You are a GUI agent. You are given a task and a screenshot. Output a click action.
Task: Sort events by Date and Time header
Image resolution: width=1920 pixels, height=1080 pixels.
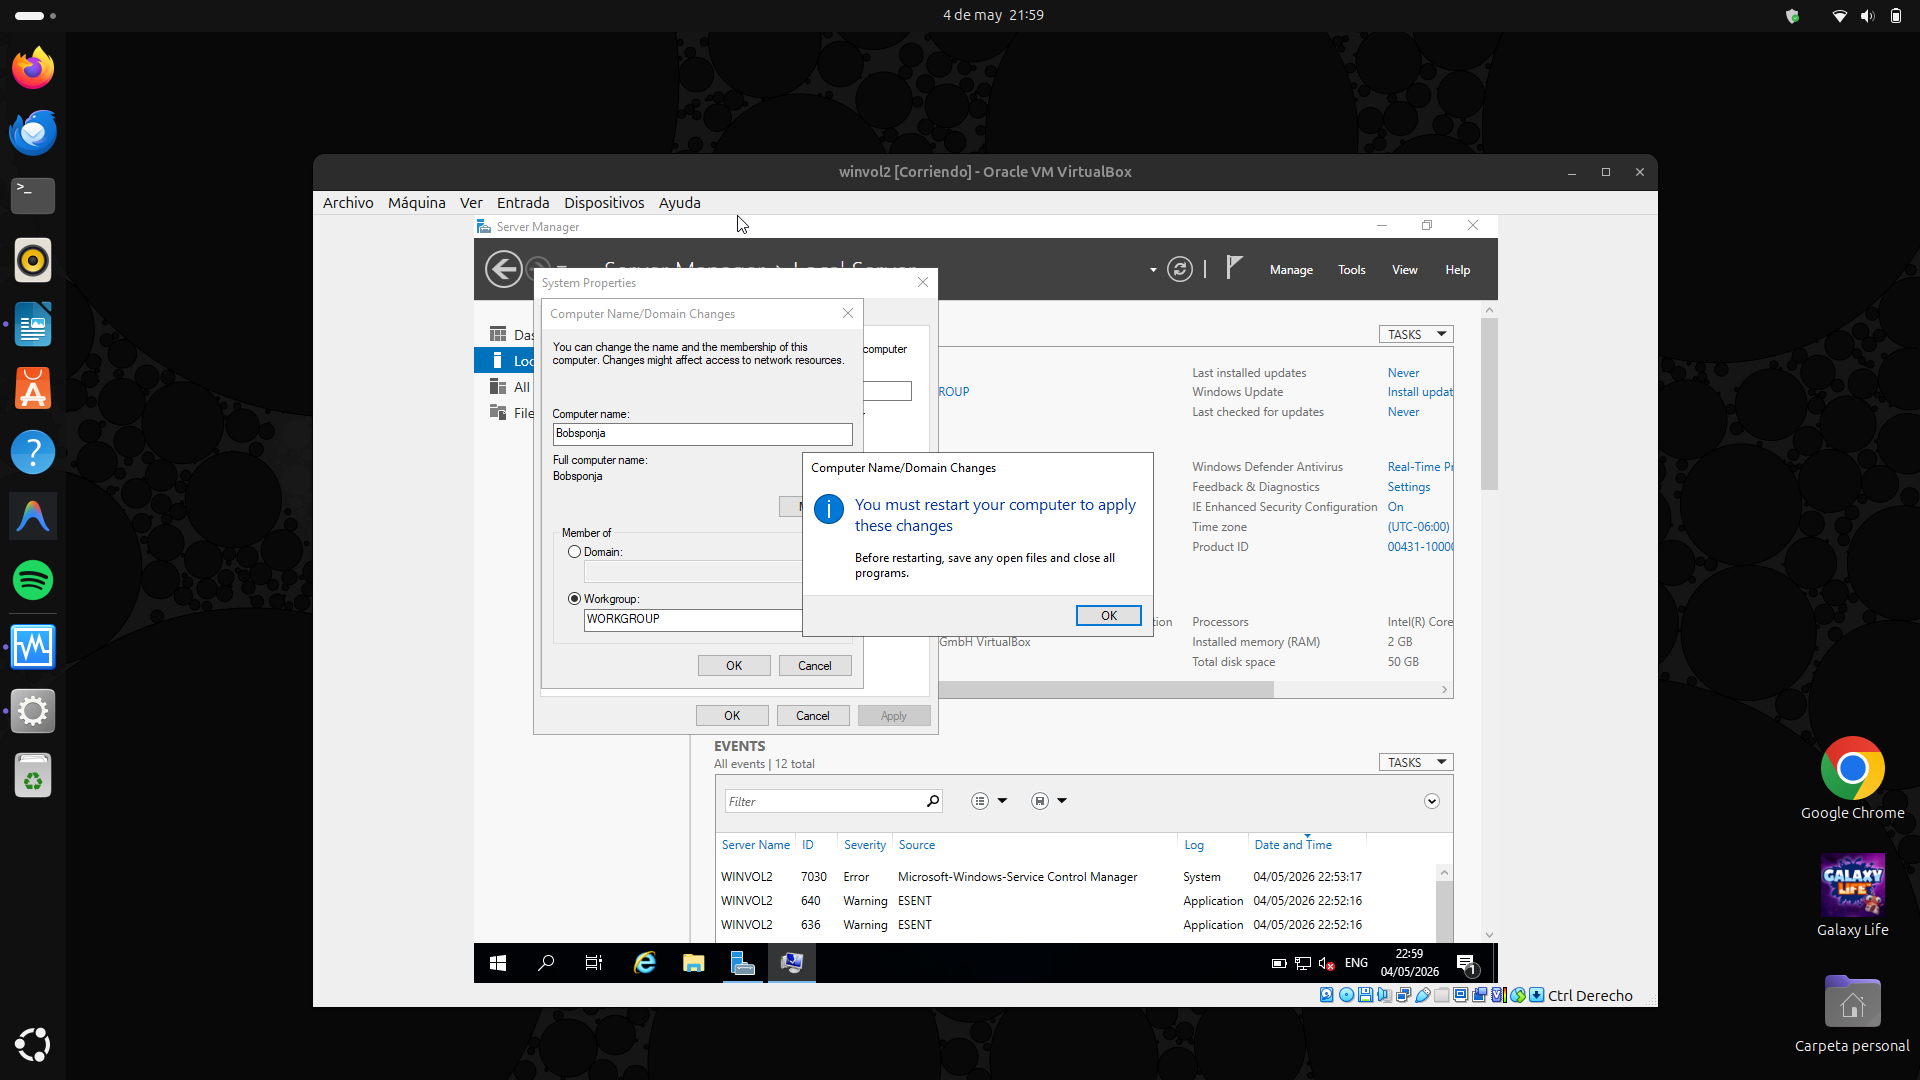(x=1293, y=845)
